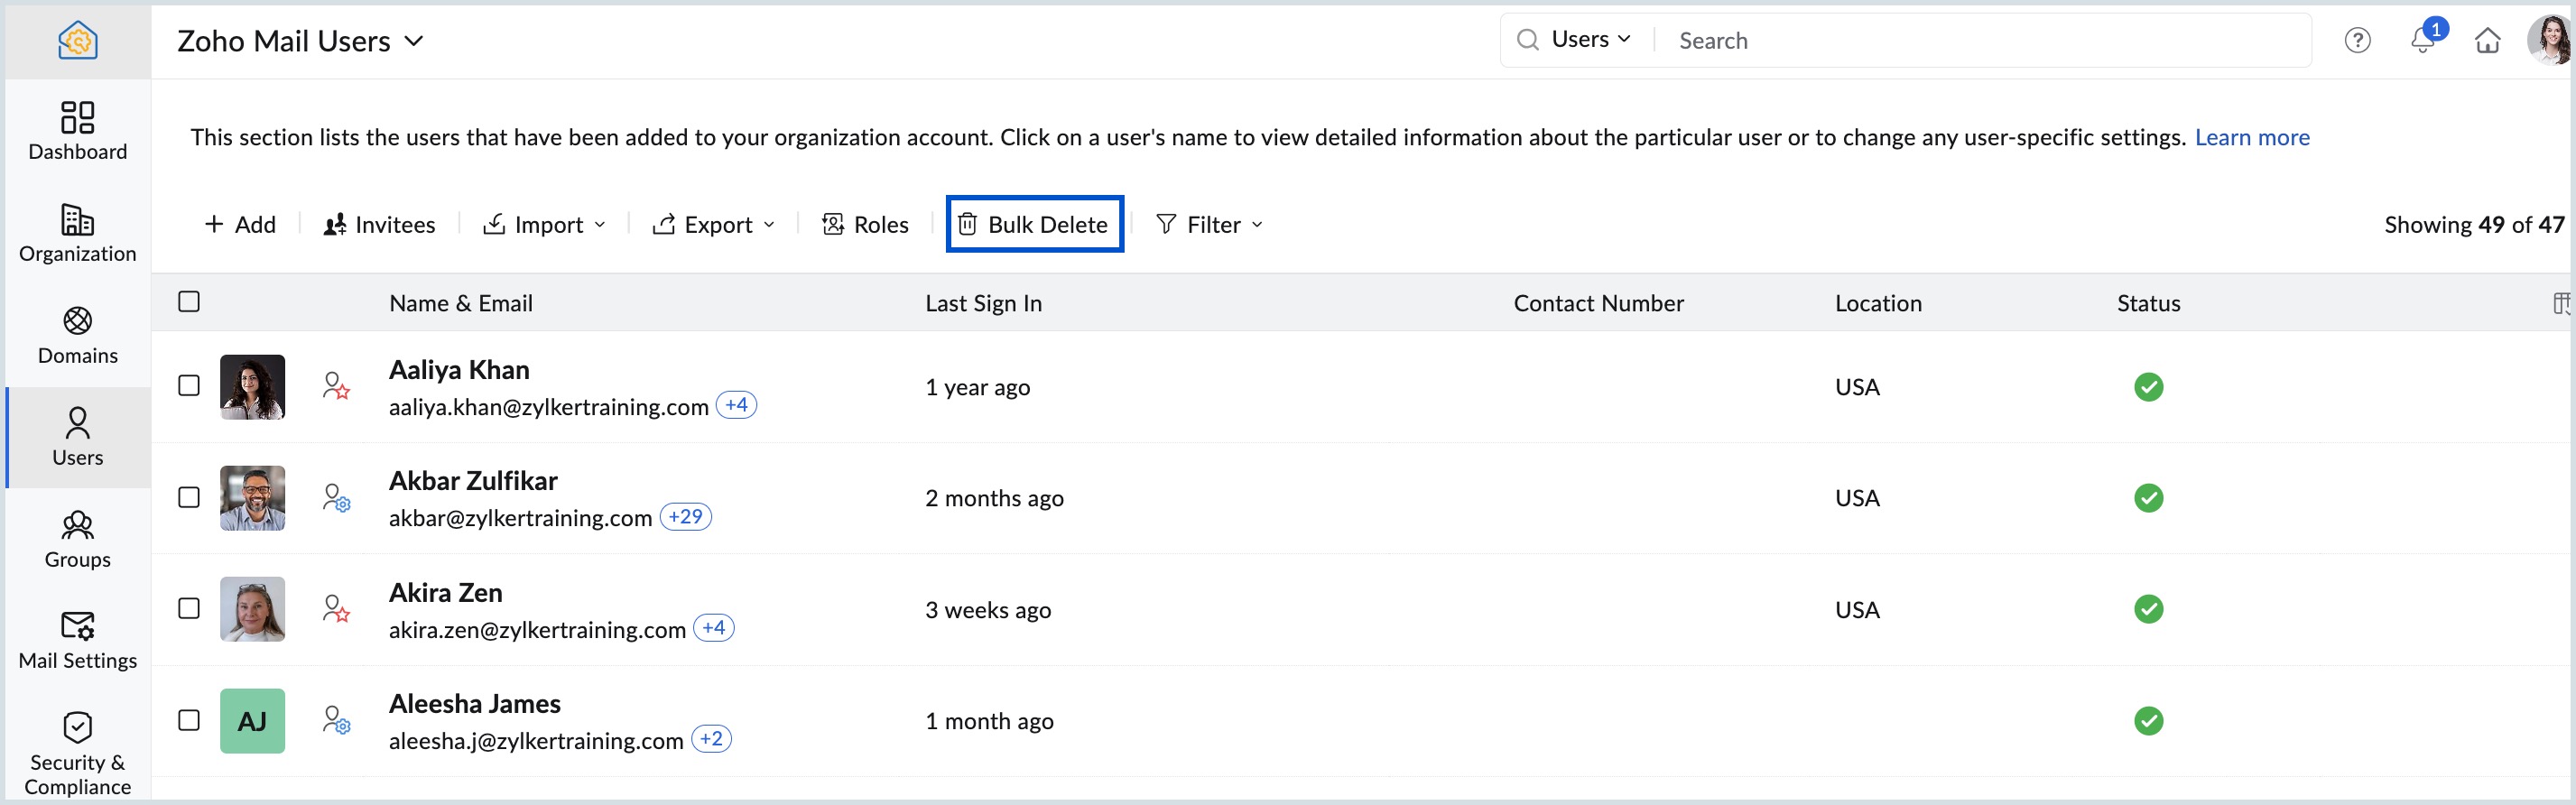2576x805 pixels.
Task: Open the Users search scope dropdown
Action: (1590, 39)
